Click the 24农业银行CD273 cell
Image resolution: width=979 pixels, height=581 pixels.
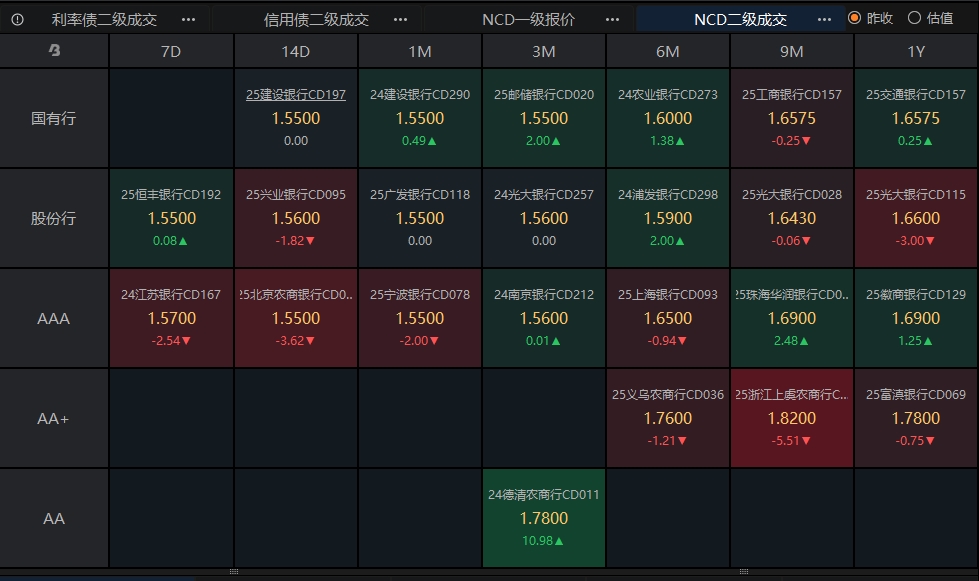(x=667, y=118)
